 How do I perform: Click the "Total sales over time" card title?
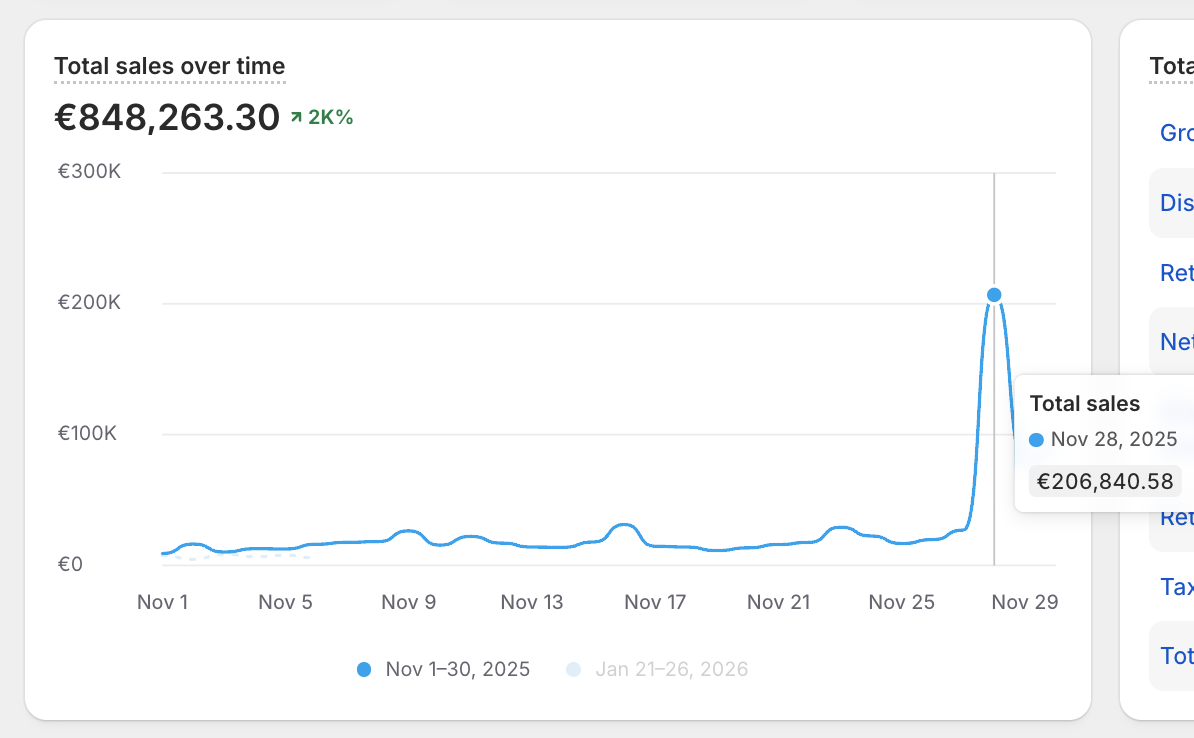169,66
